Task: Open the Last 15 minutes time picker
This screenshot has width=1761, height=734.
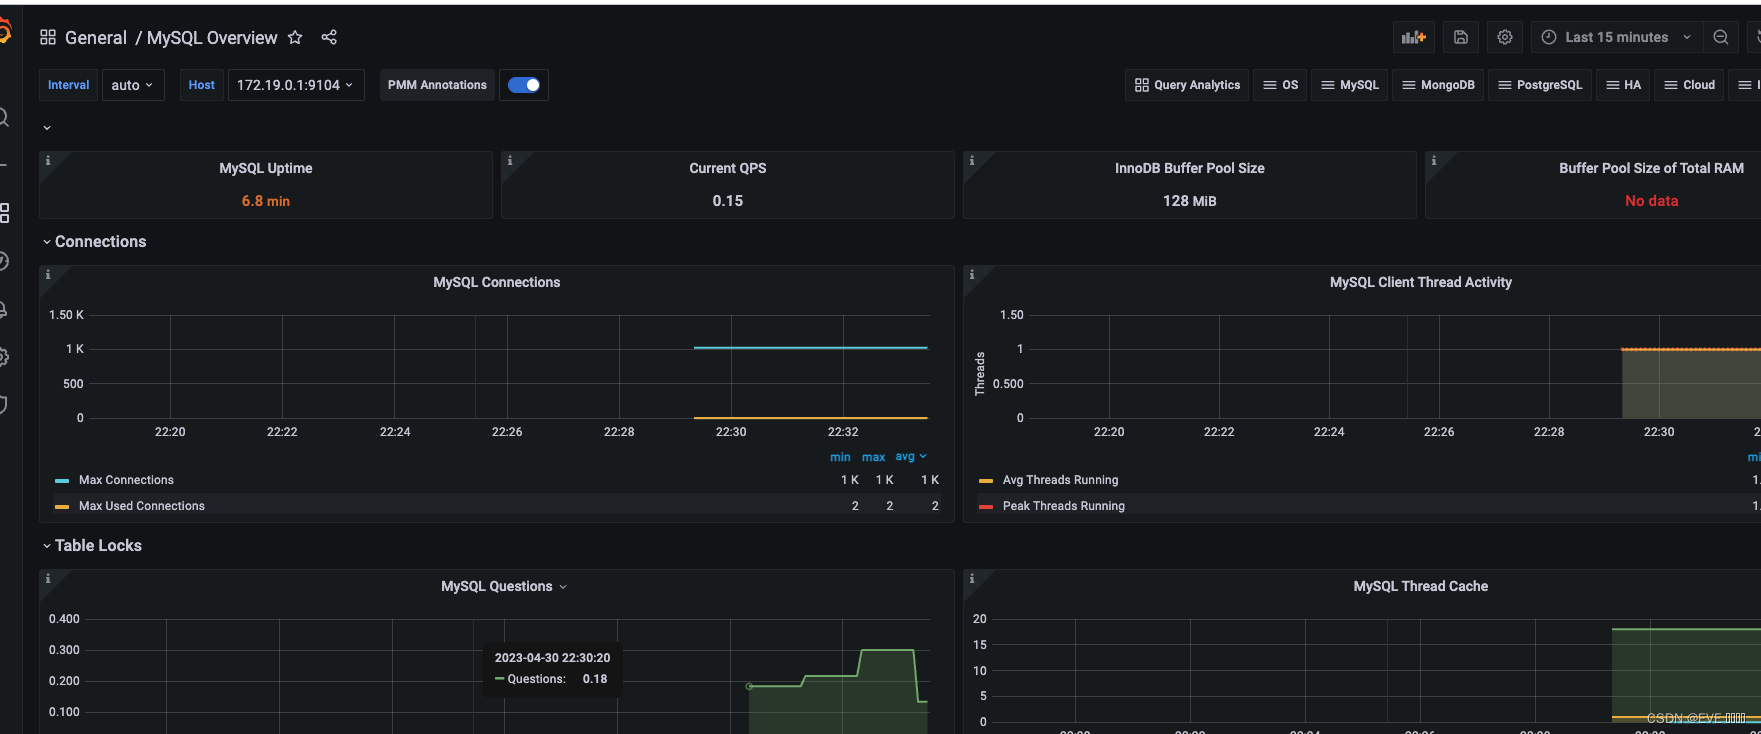Action: coord(1617,37)
